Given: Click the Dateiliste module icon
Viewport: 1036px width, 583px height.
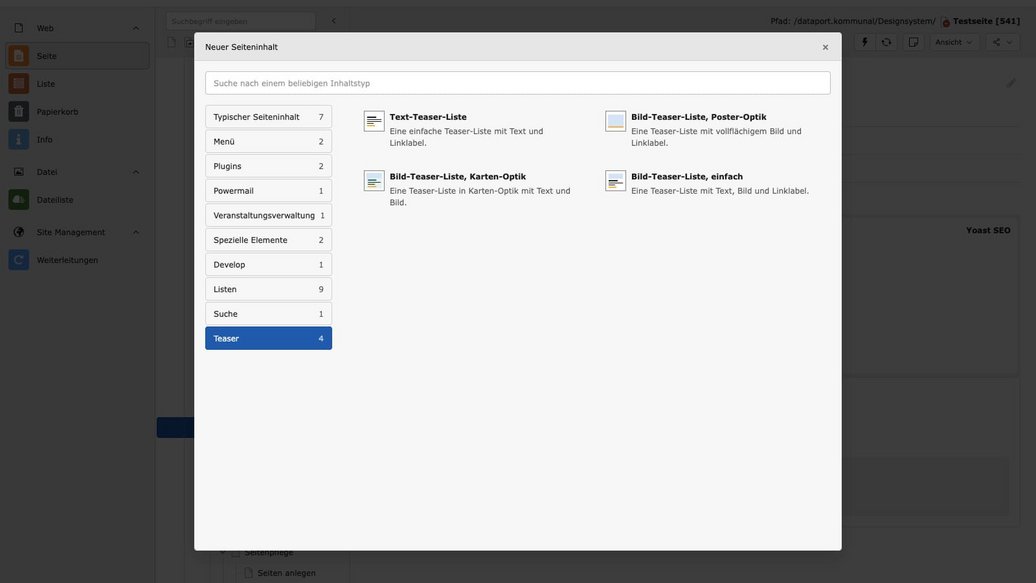Looking at the screenshot, I should coord(19,200).
